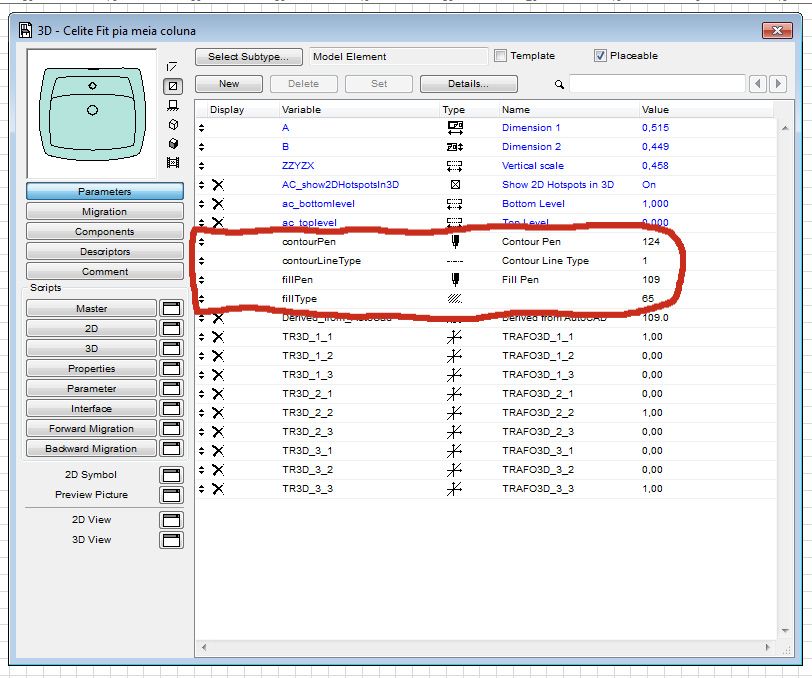812x678 pixels.
Task: Open 2D Symbol window icon
Action: [x=171, y=475]
